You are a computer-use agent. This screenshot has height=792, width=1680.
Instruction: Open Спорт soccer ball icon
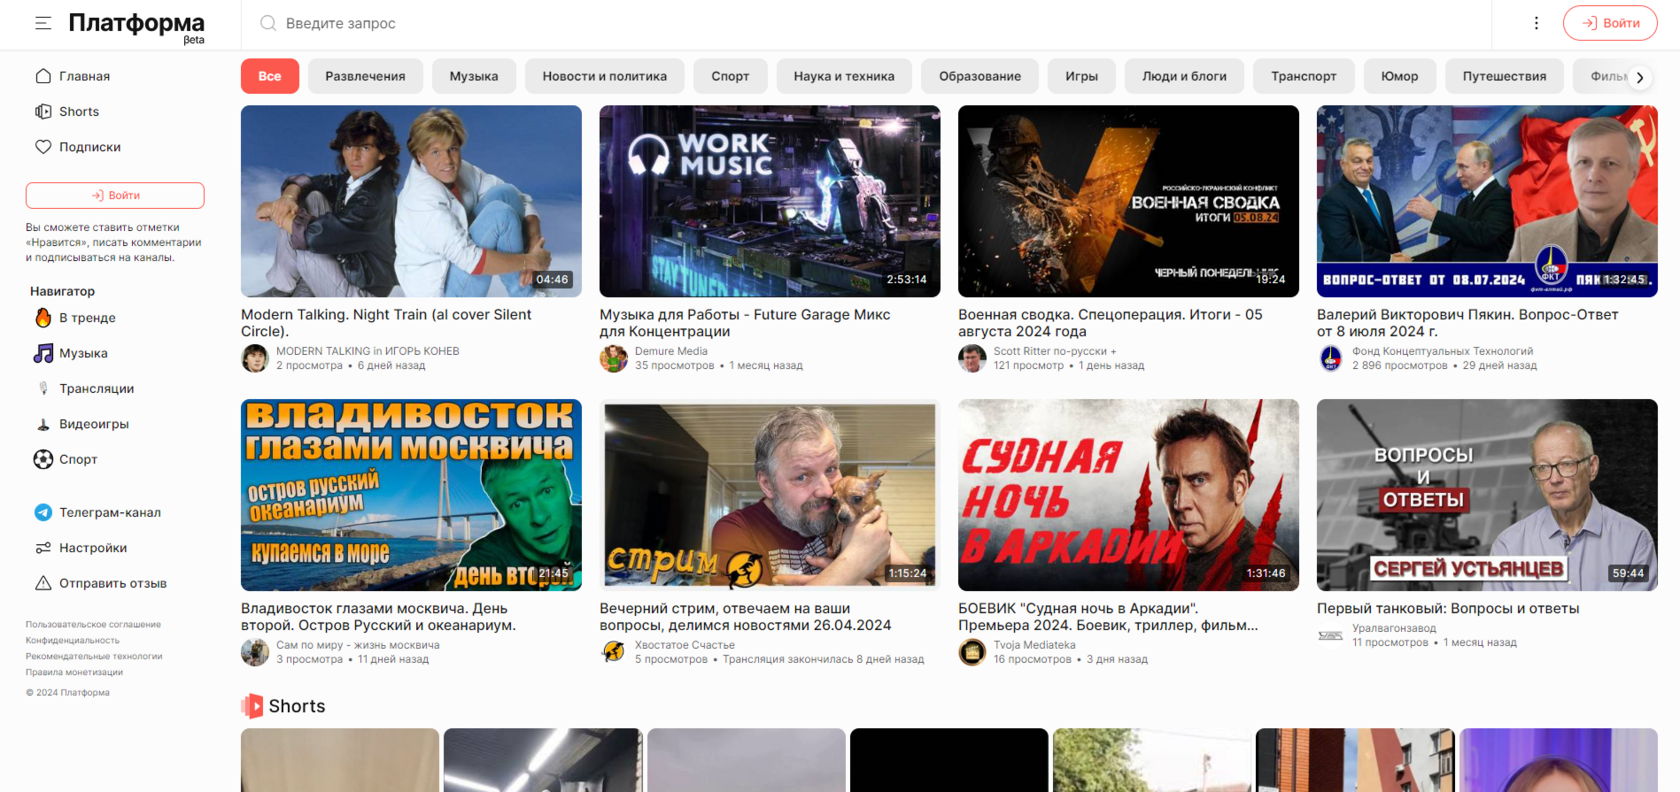click(43, 459)
